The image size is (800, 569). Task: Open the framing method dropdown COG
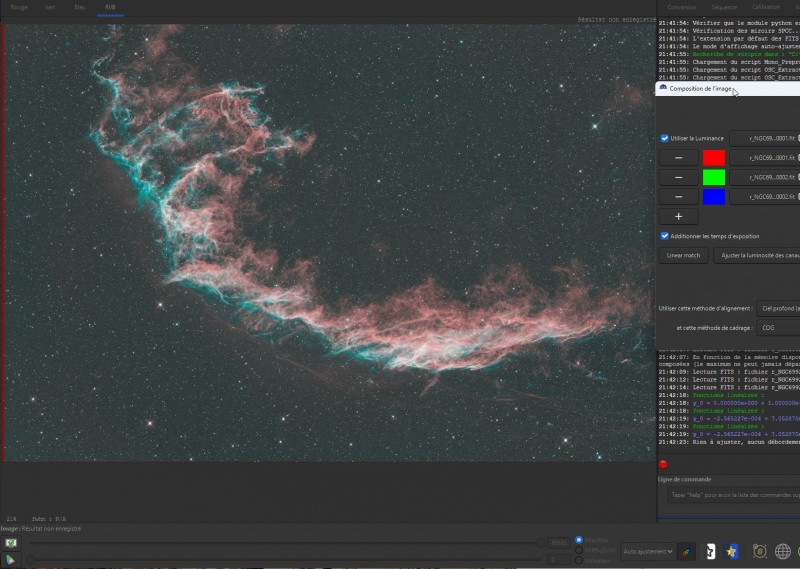778,328
